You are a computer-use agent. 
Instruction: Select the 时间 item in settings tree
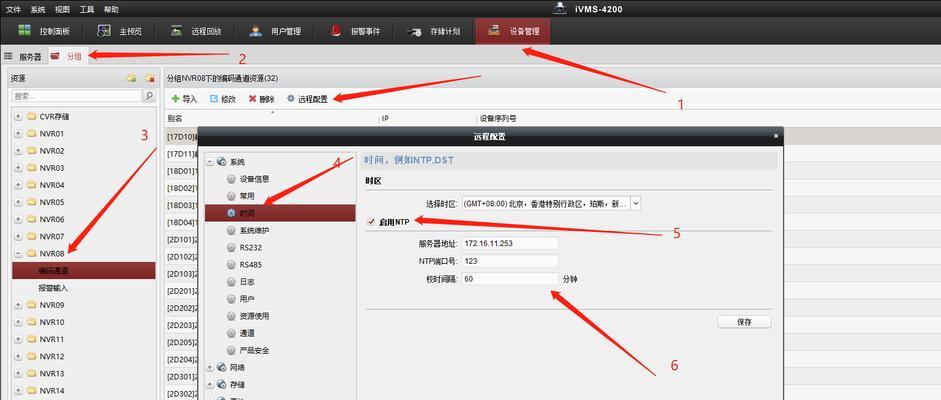[x=280, y=213]
